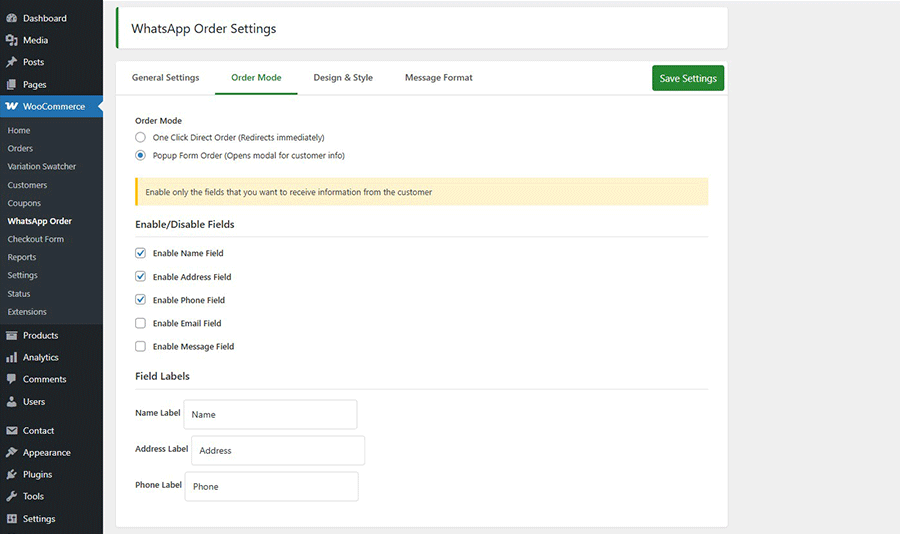Screen dimensions: 900x534
Task: Open Products menu item text
Action: 40,335
